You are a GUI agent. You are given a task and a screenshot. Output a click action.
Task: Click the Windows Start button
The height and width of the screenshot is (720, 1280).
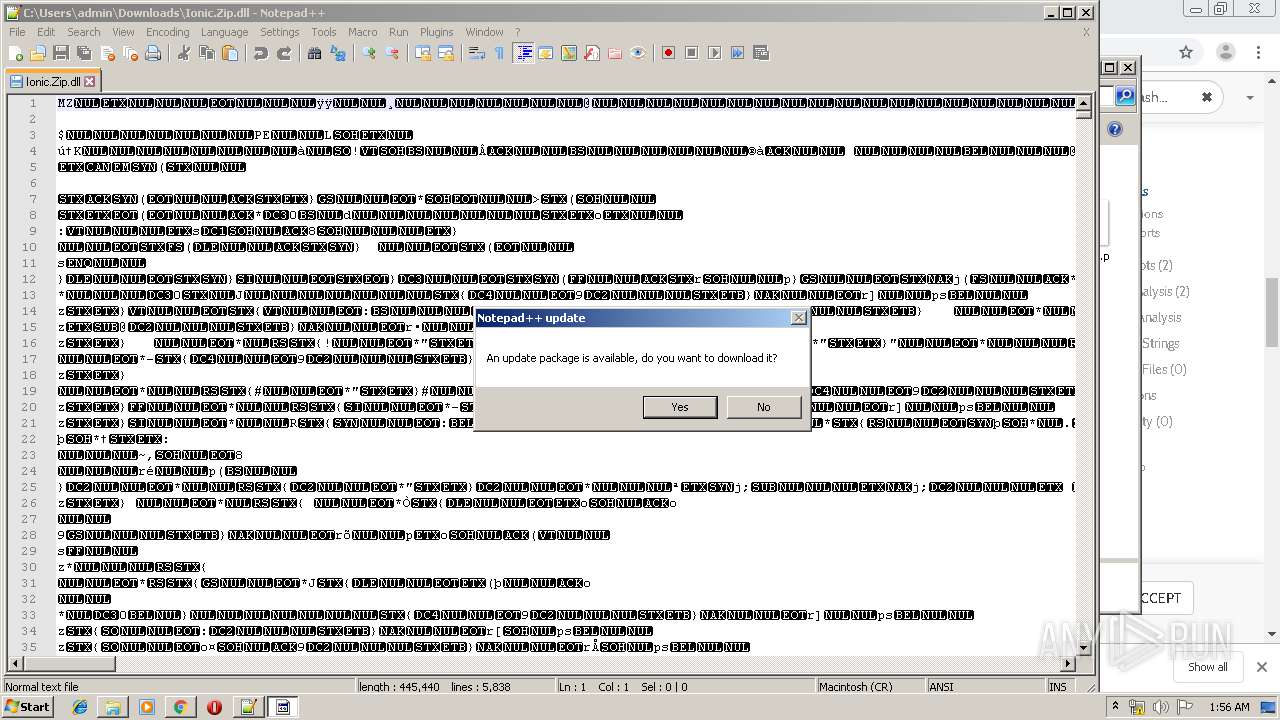(28, 707)
